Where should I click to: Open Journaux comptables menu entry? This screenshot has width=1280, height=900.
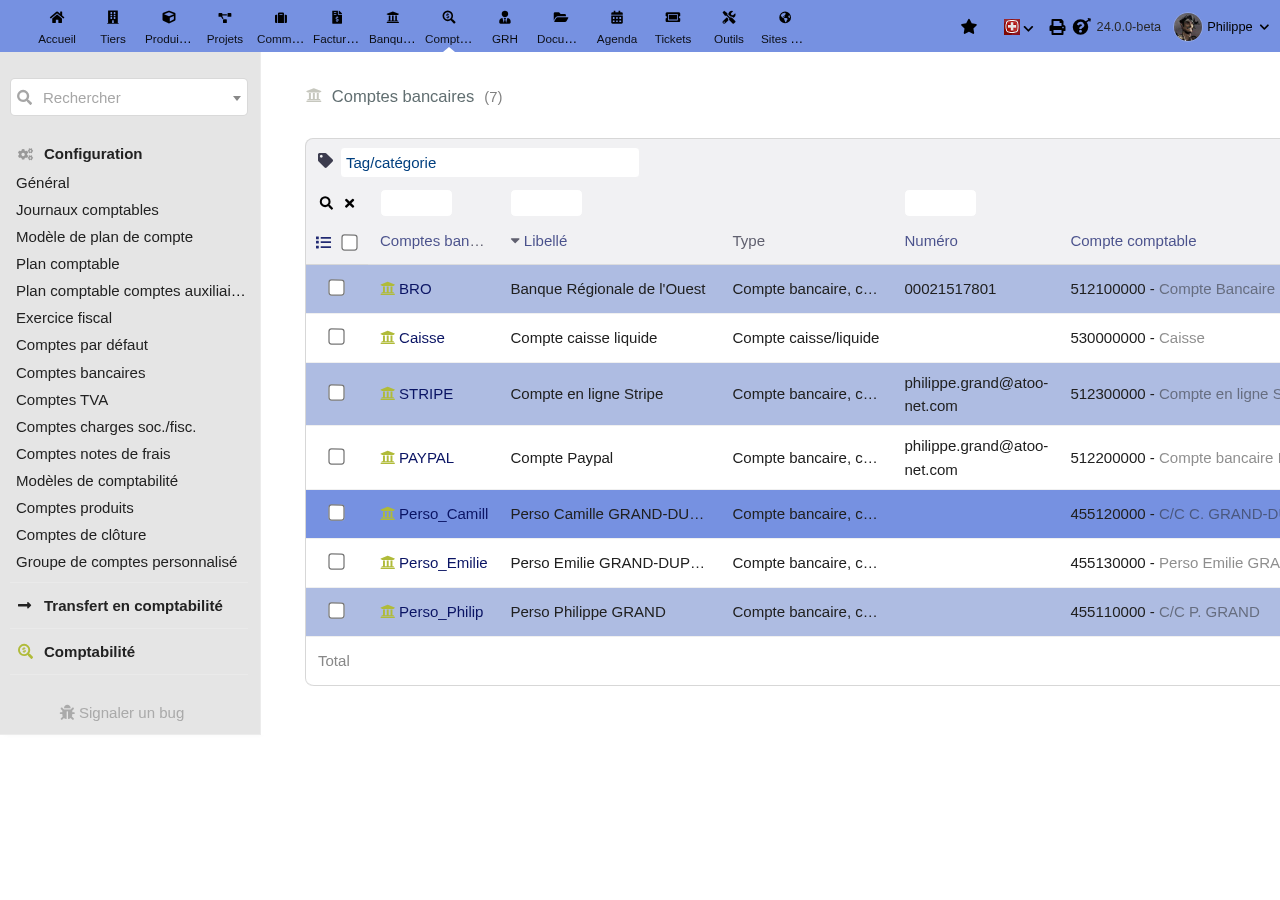pos(87,210)
